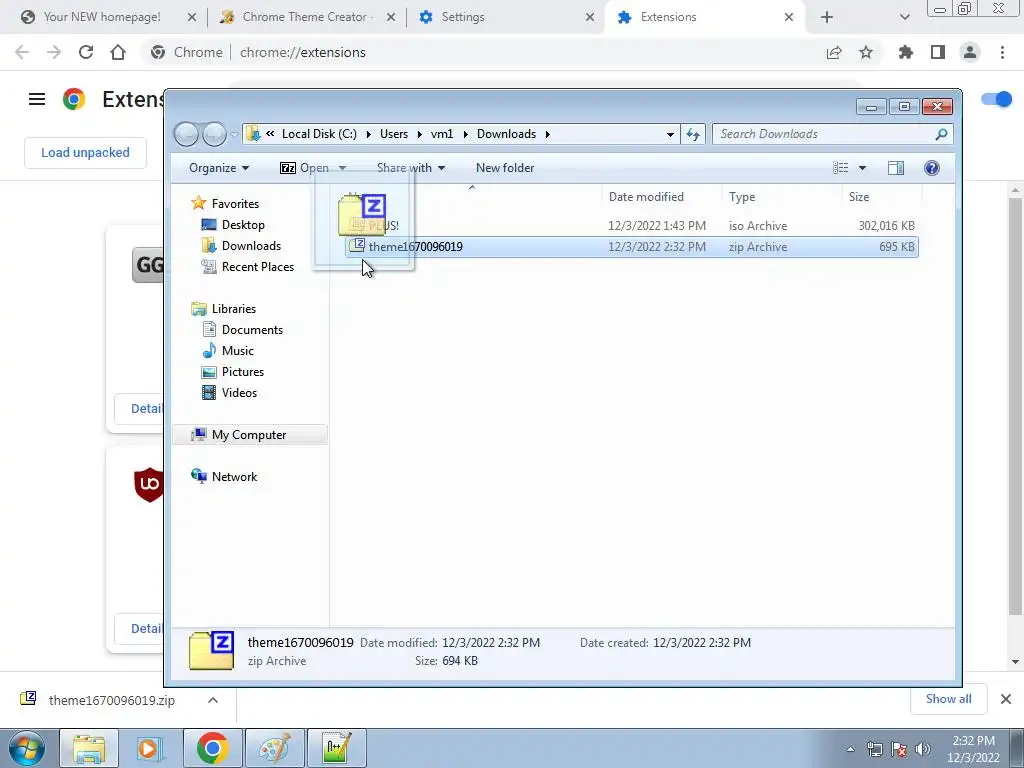Screen dimensions: 1024x768
Task: Open the Chrome extensions puzzle icon
Action: click(906, 52)
